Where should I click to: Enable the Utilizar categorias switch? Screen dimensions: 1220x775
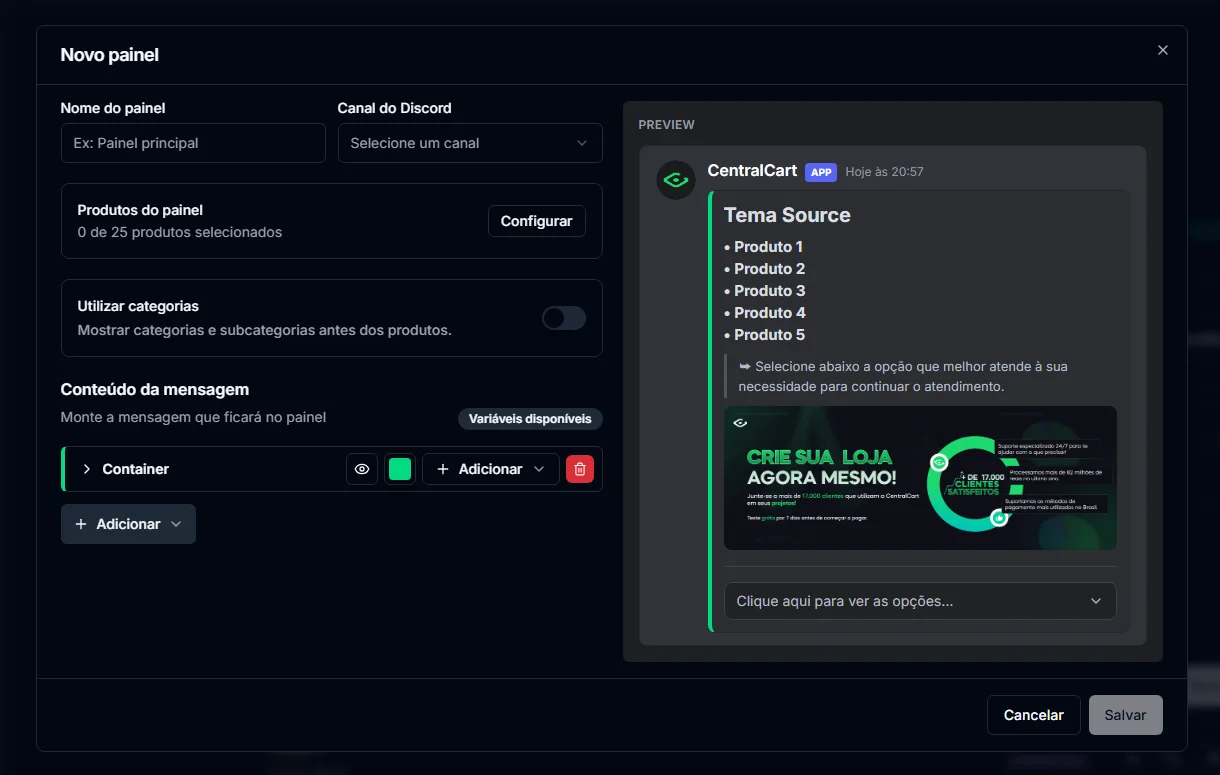pos(564,318)
